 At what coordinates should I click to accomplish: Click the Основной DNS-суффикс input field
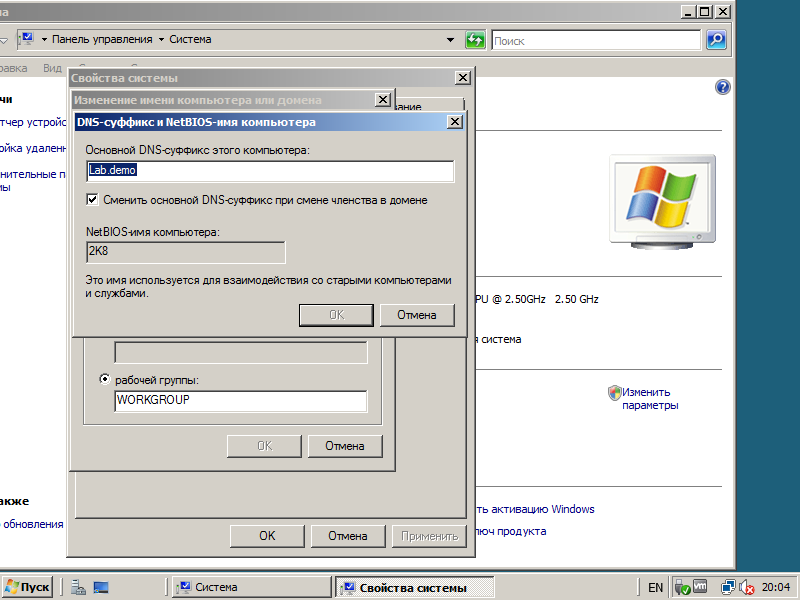click(270, 171)
